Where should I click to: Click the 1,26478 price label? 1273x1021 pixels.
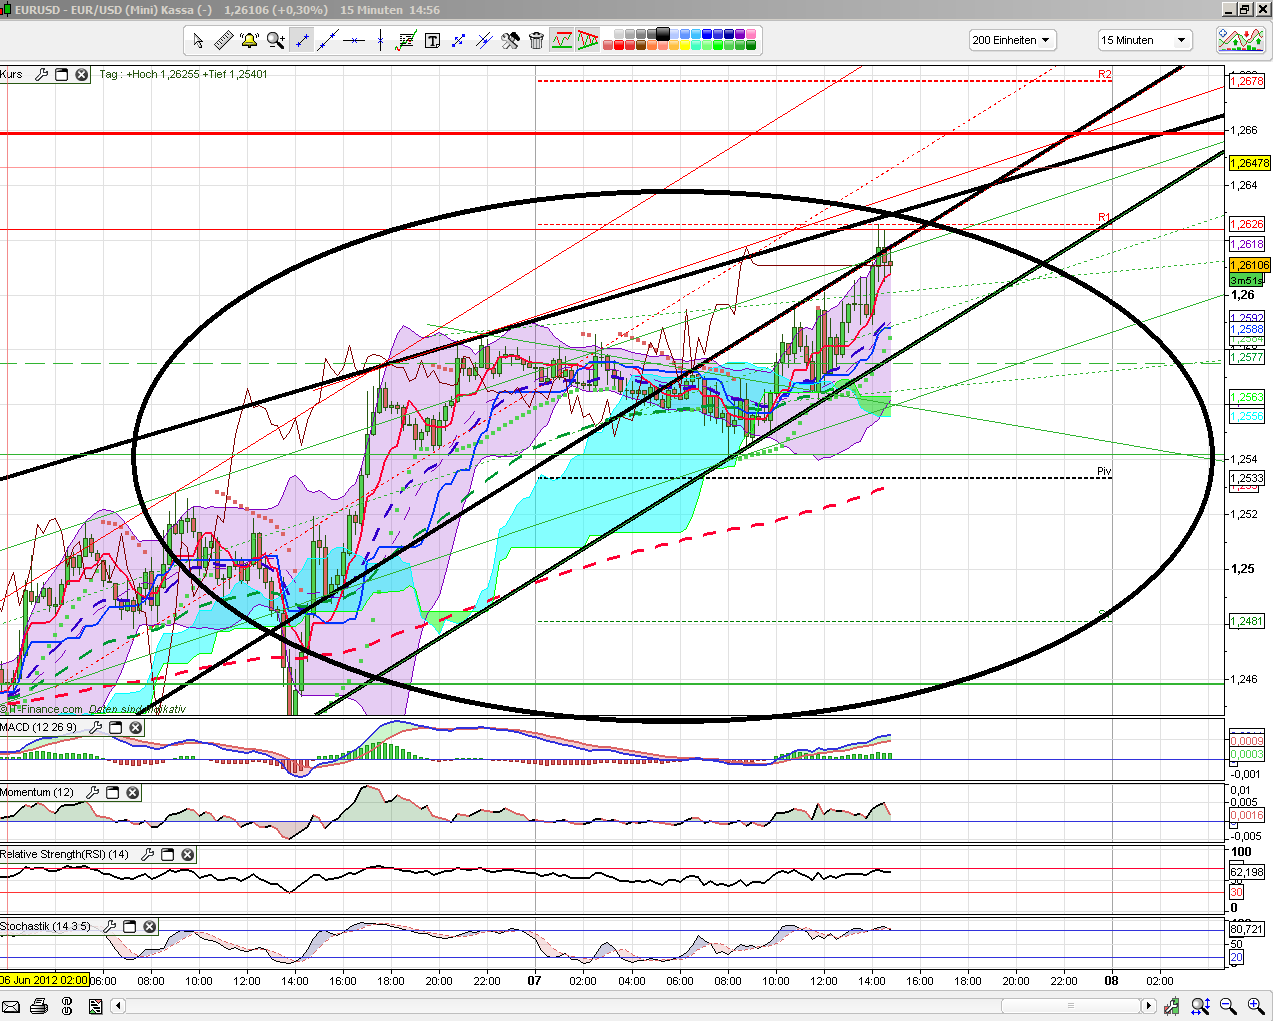[x=1249, y=162]
